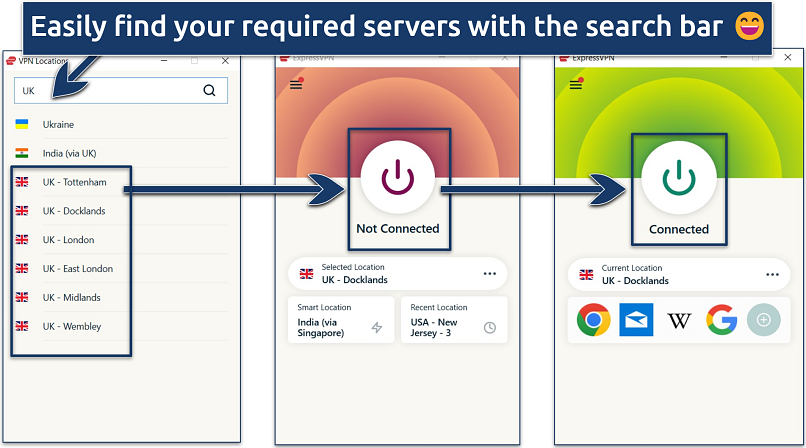Click the UK - Tottenham flag icon
The height and width of the screenshot is (448, 806).
22,181
